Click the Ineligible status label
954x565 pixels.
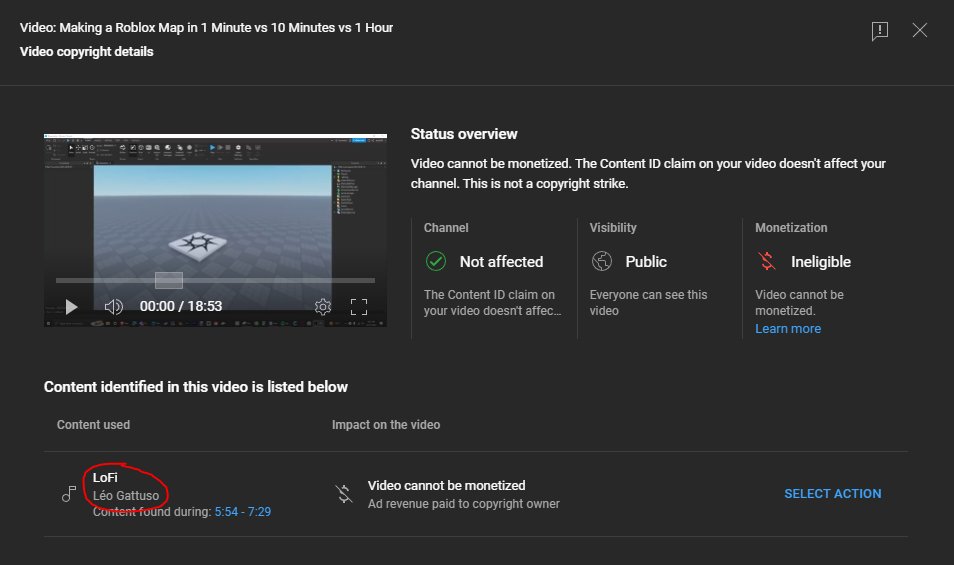(x=821, y=262)
